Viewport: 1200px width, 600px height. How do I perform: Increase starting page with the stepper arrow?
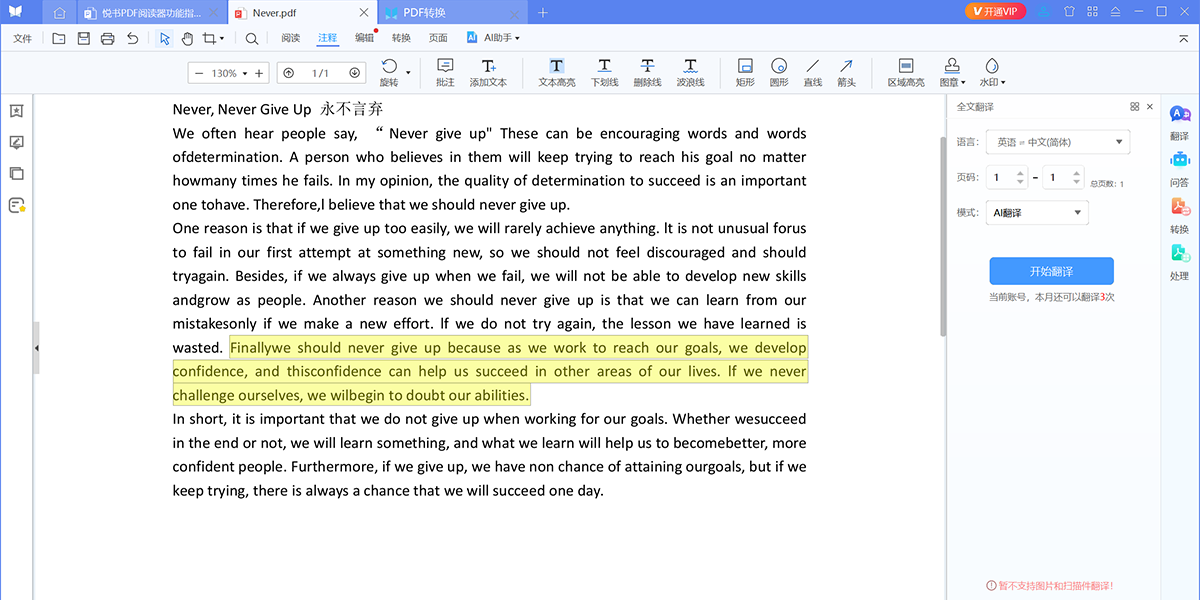(x=1020, y=172)
